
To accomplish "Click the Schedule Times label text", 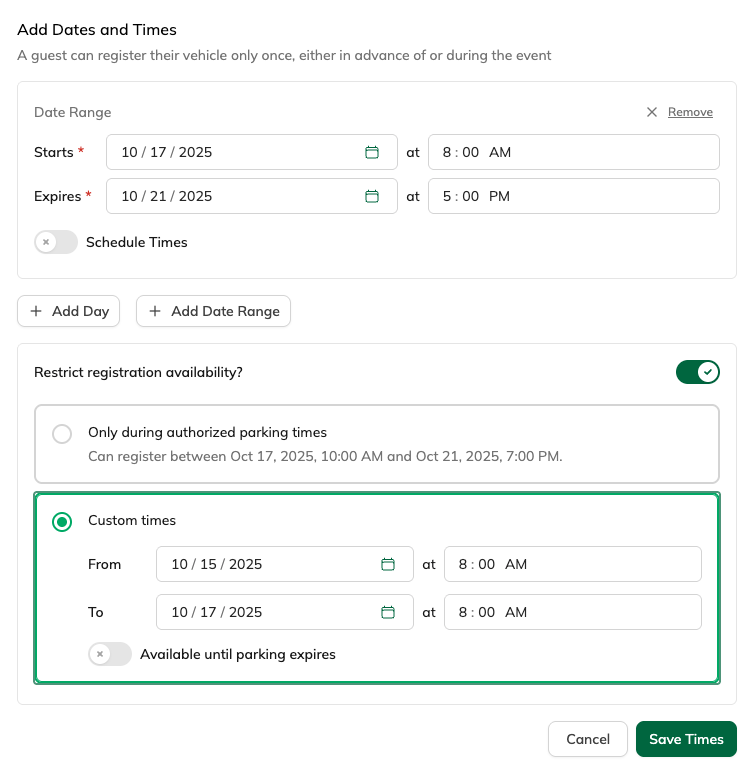I will tap(137, 242).
